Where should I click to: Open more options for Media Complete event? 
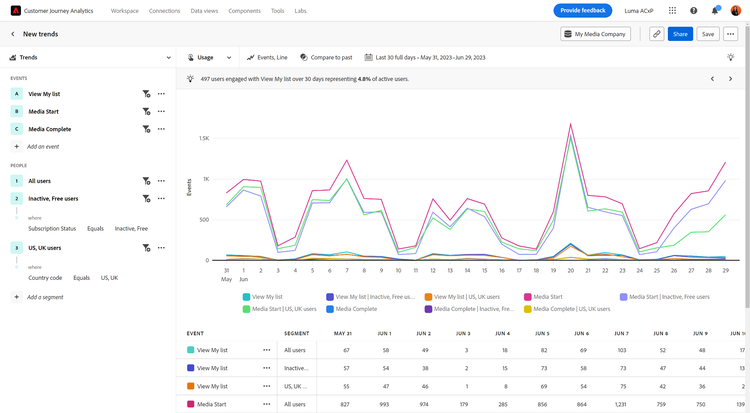pyautogui.click(x=161, y=129)
